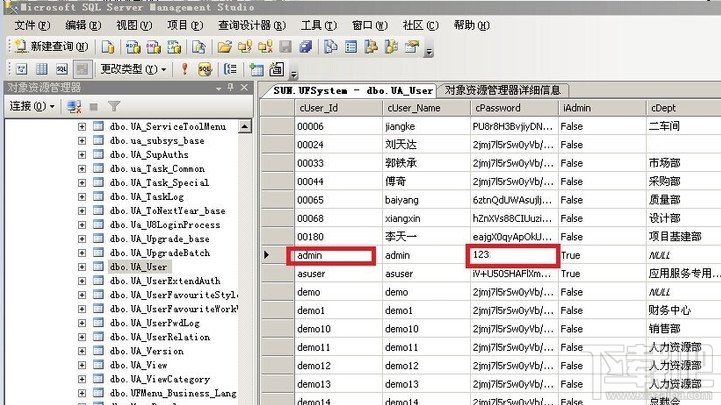Select the SUN.UFSystem - dbo.UA_User tab
Screen dimensions: 721x405
[353, 91]
